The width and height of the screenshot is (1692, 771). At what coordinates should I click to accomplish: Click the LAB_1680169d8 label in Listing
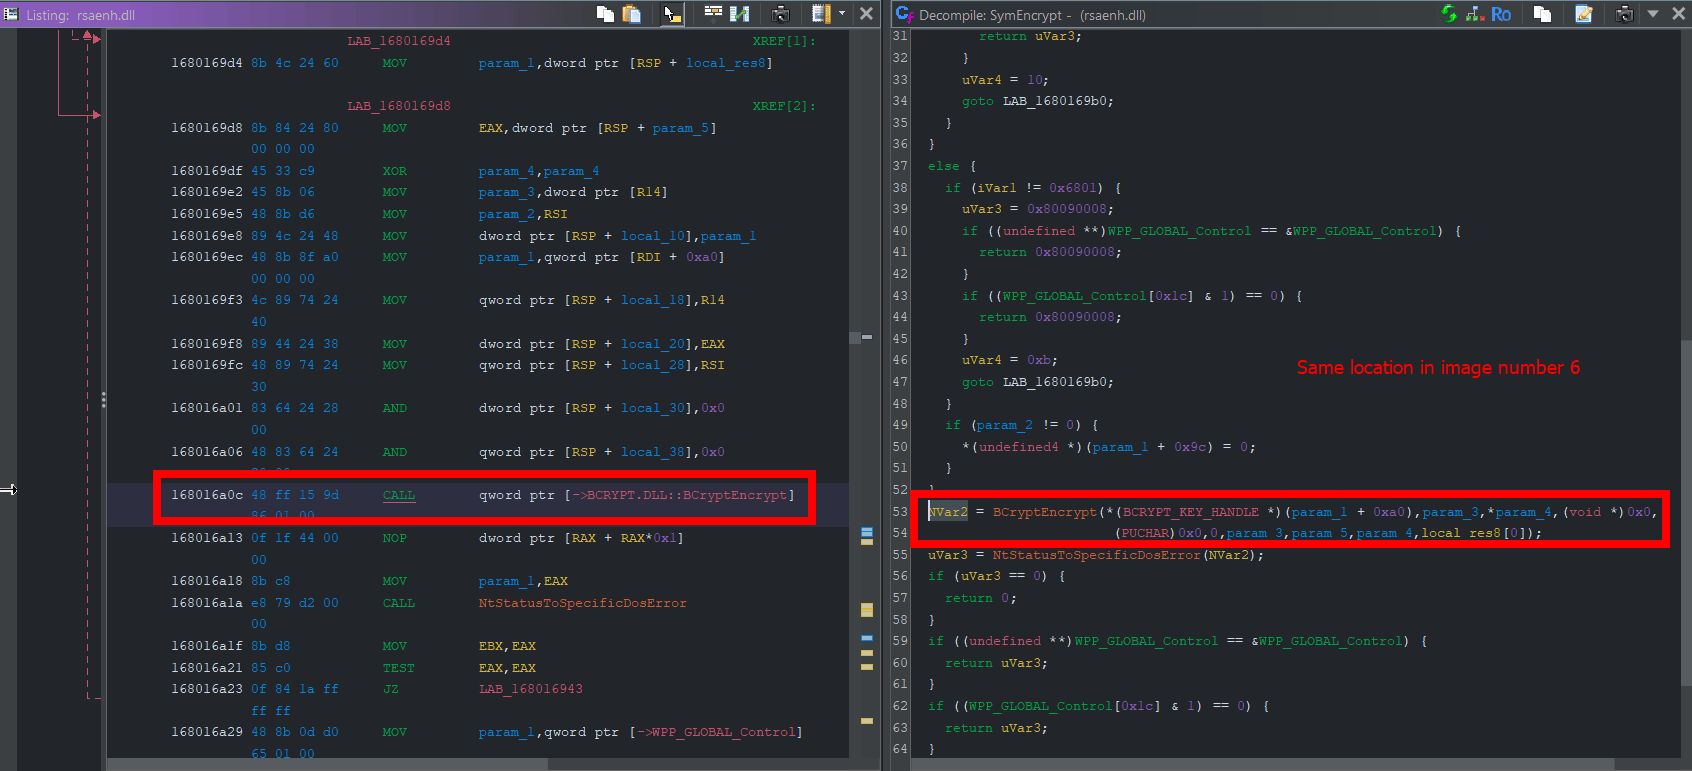pos(399,106)
